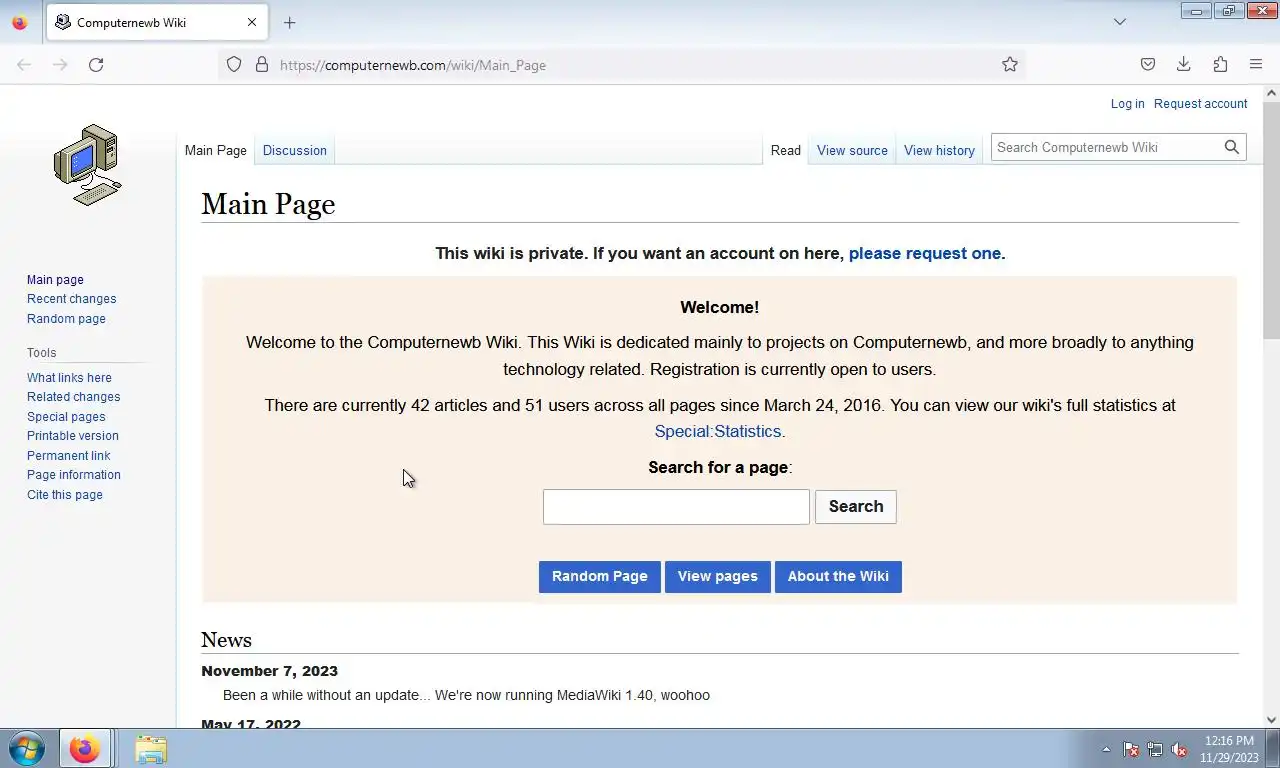Click the Request account link
1280x768 pixels.
(x=1201, y=104)
